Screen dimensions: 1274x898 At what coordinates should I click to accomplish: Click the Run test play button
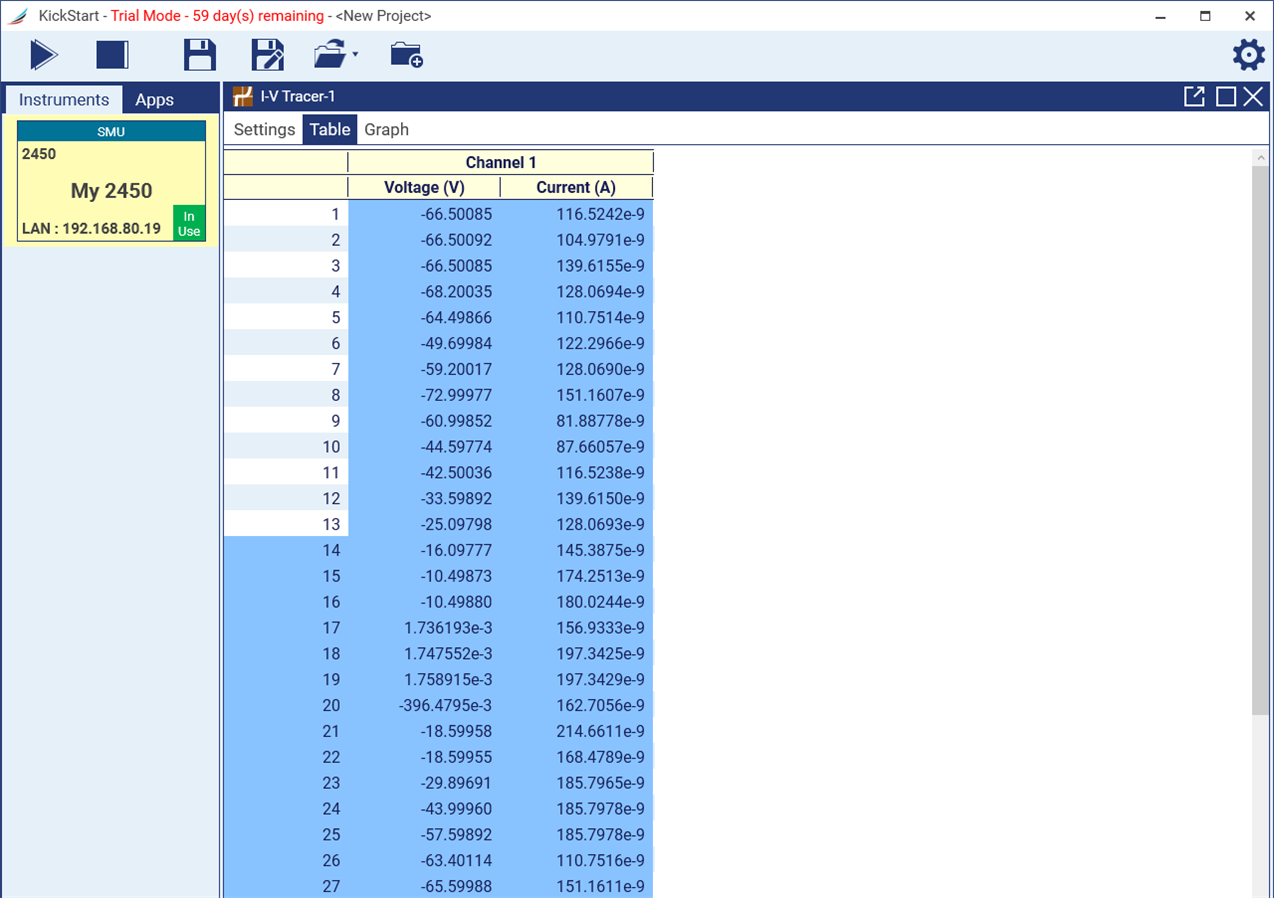pyautogui.click(x=43, y=54)
